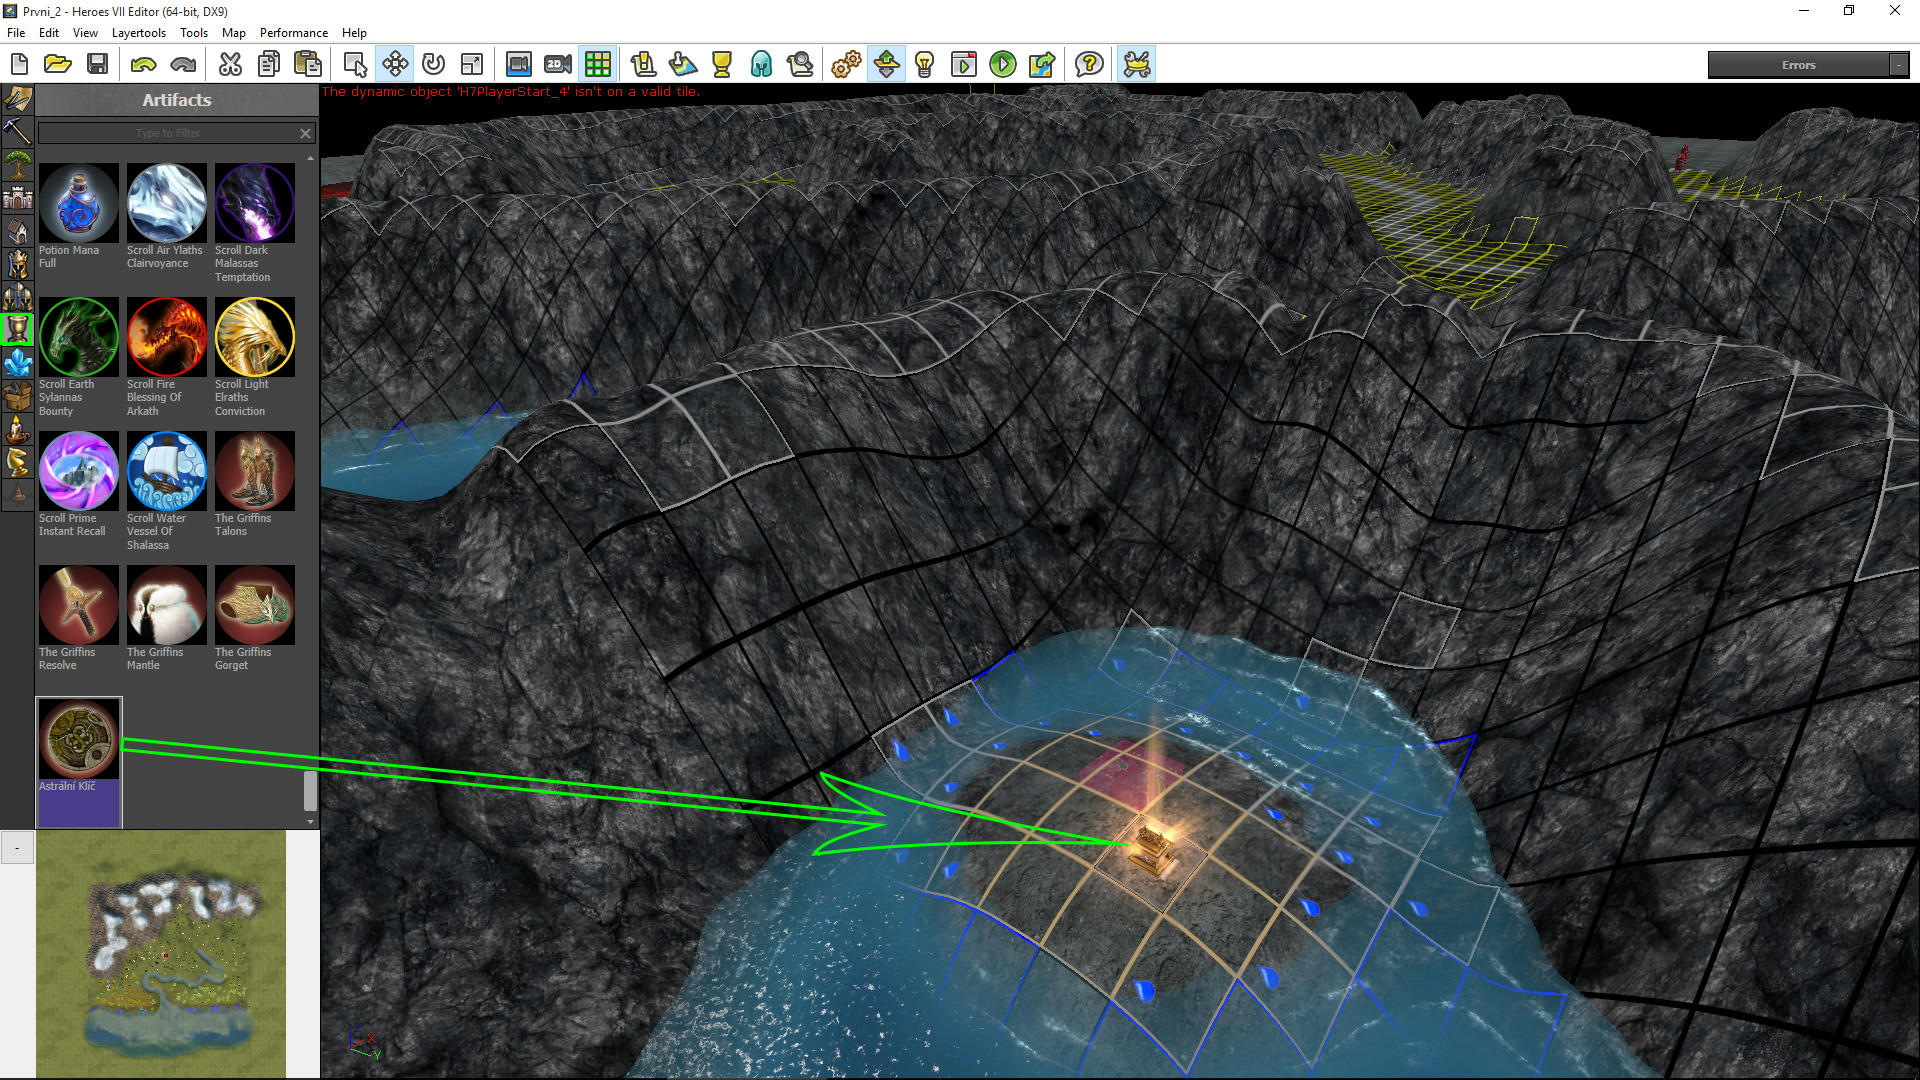The height and width of the screenshot is (1080, 1920).
Task: Open the Layertools menu
Action: point(139,33)
